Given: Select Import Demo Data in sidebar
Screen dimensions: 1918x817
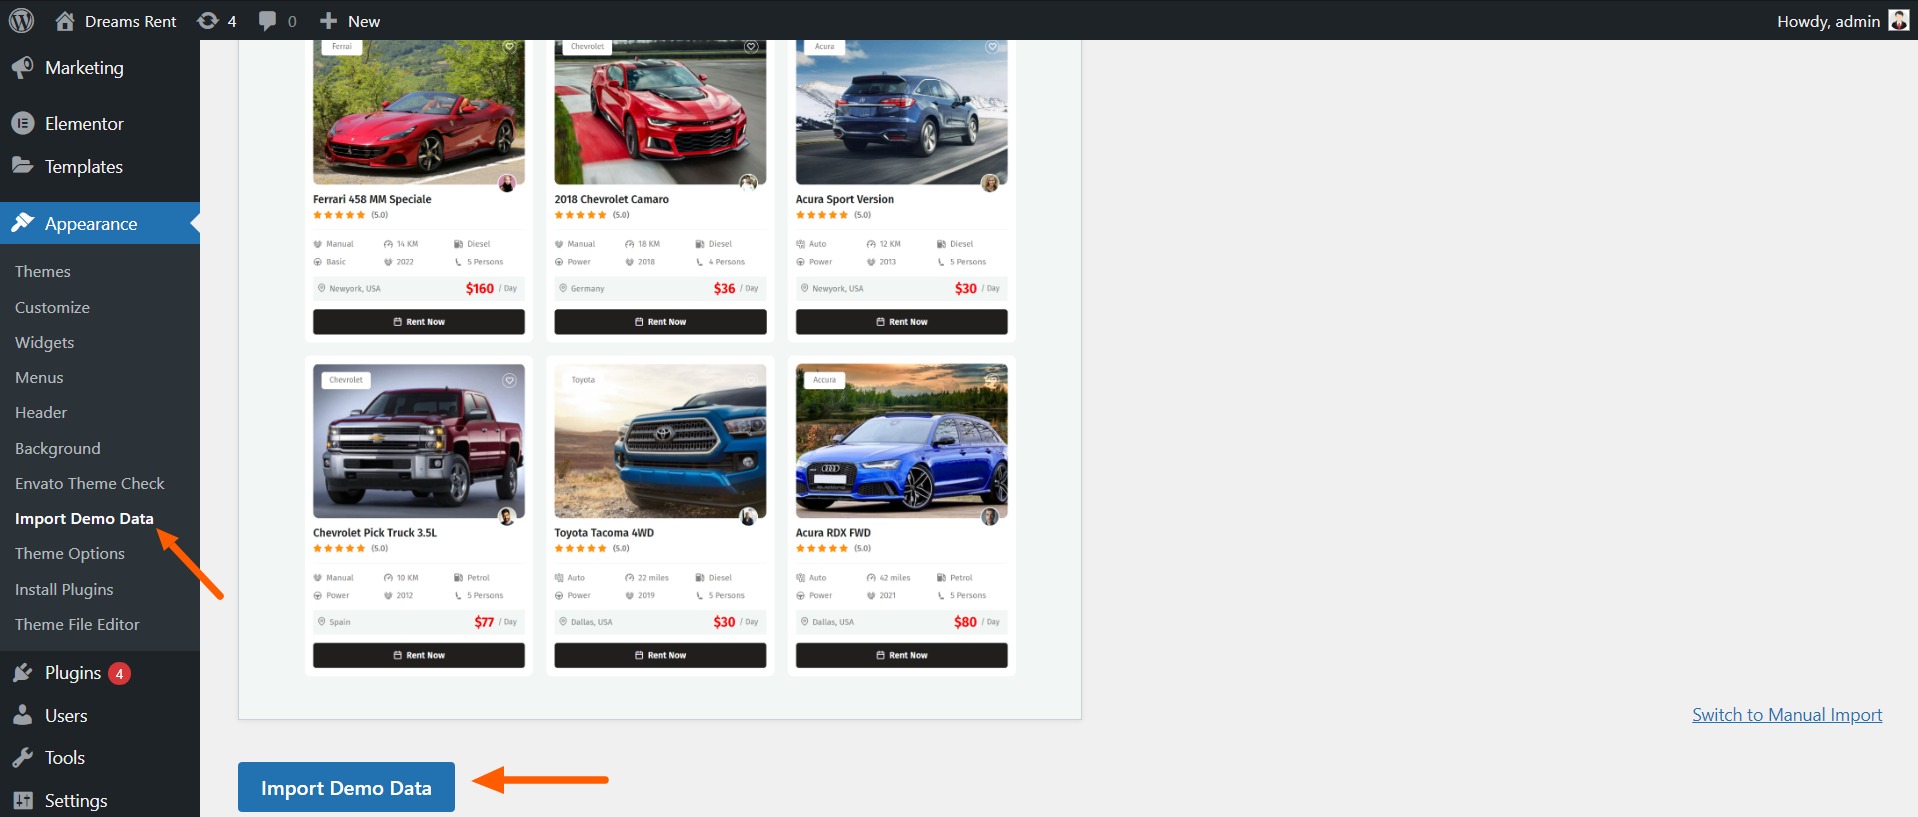Looking at the screenshot, I should coord(84,518).
